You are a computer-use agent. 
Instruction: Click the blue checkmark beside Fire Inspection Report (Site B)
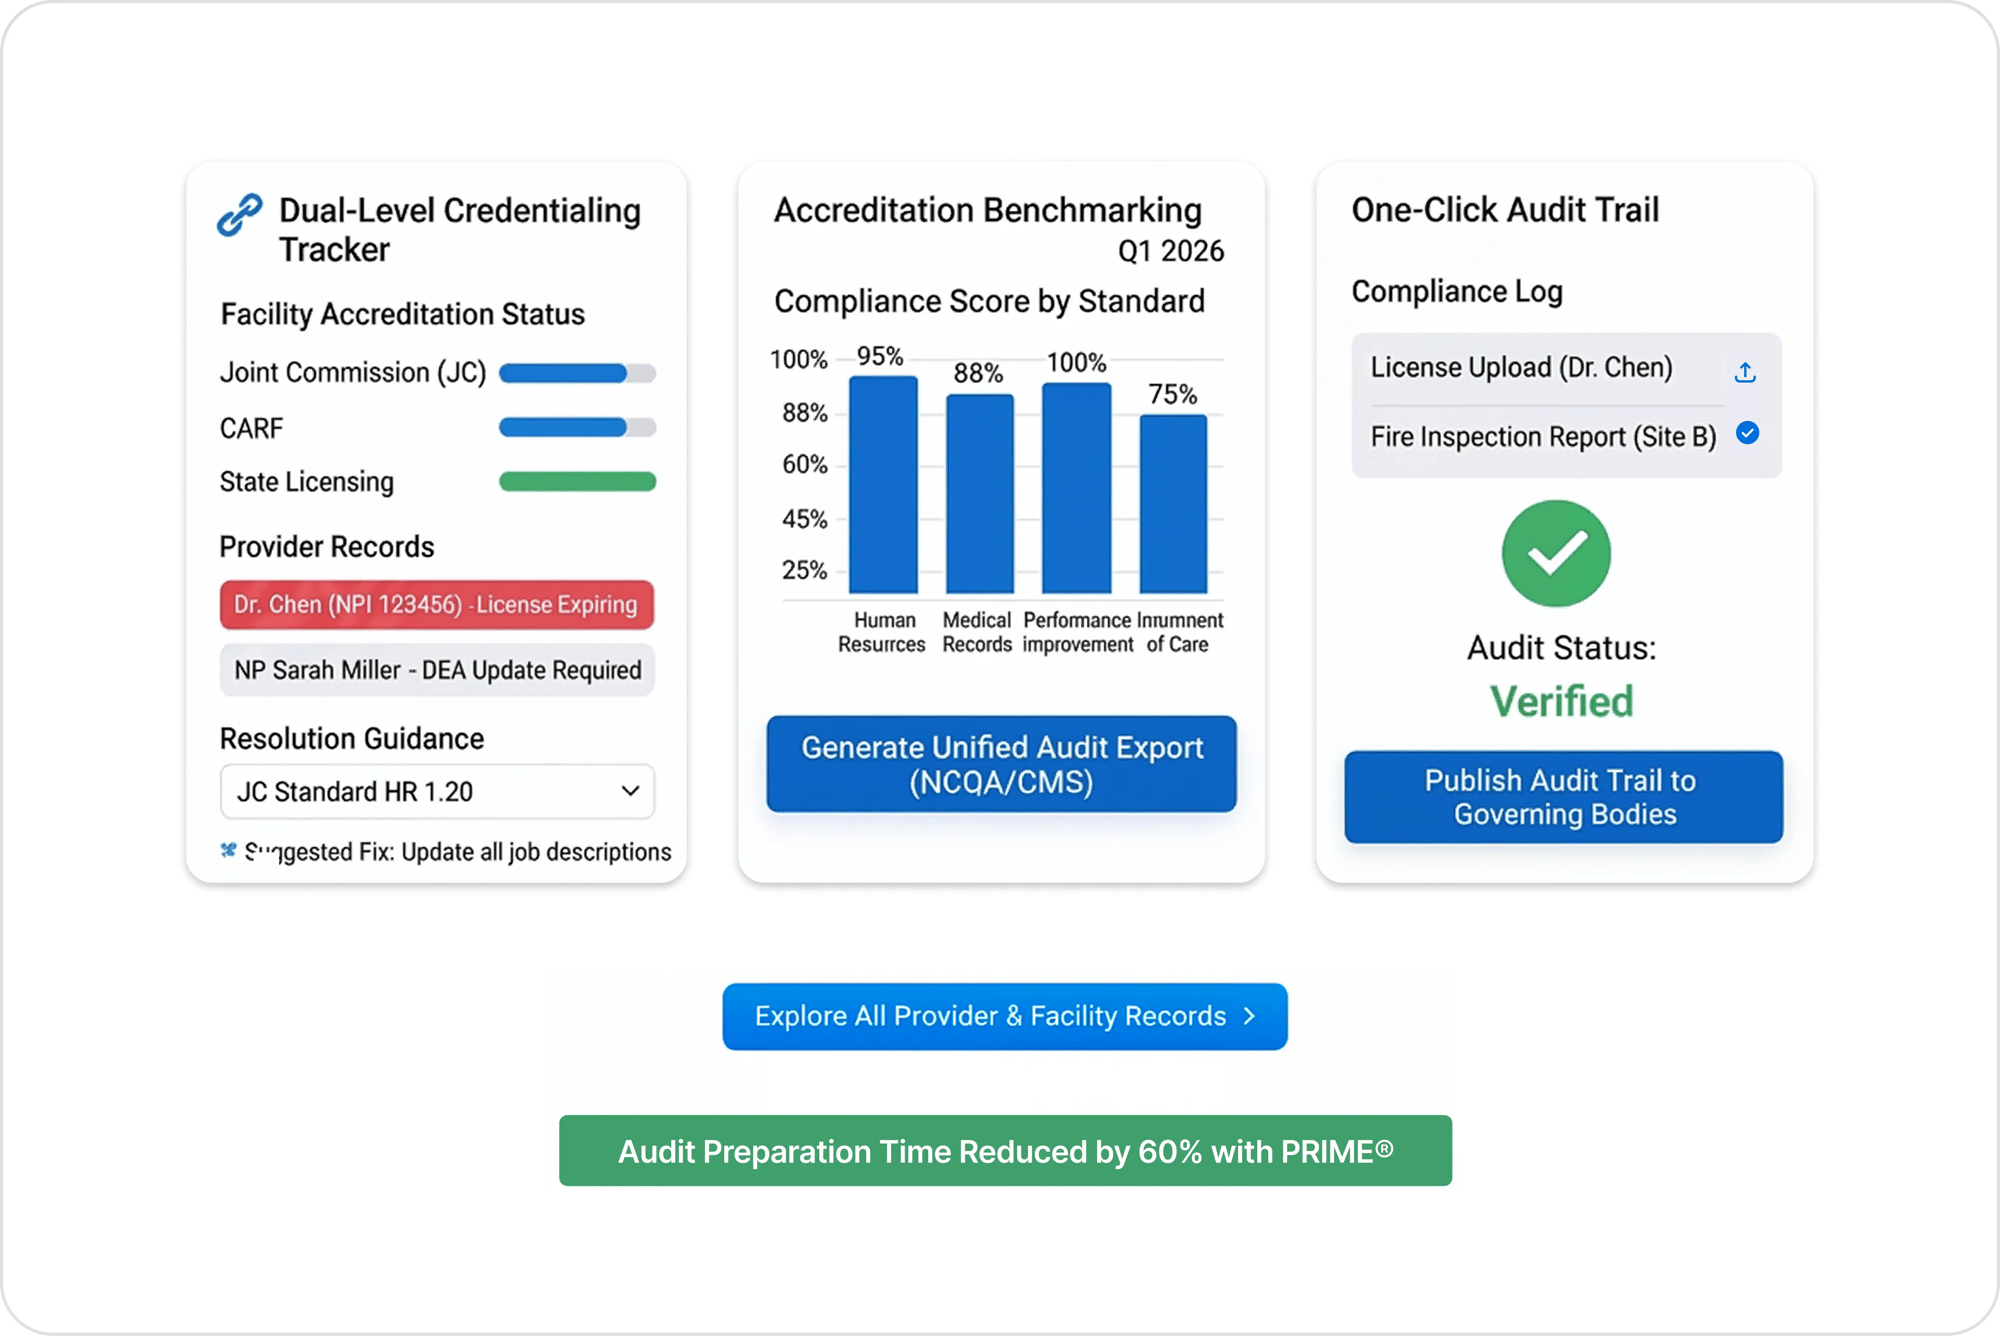coord(1747,436)
